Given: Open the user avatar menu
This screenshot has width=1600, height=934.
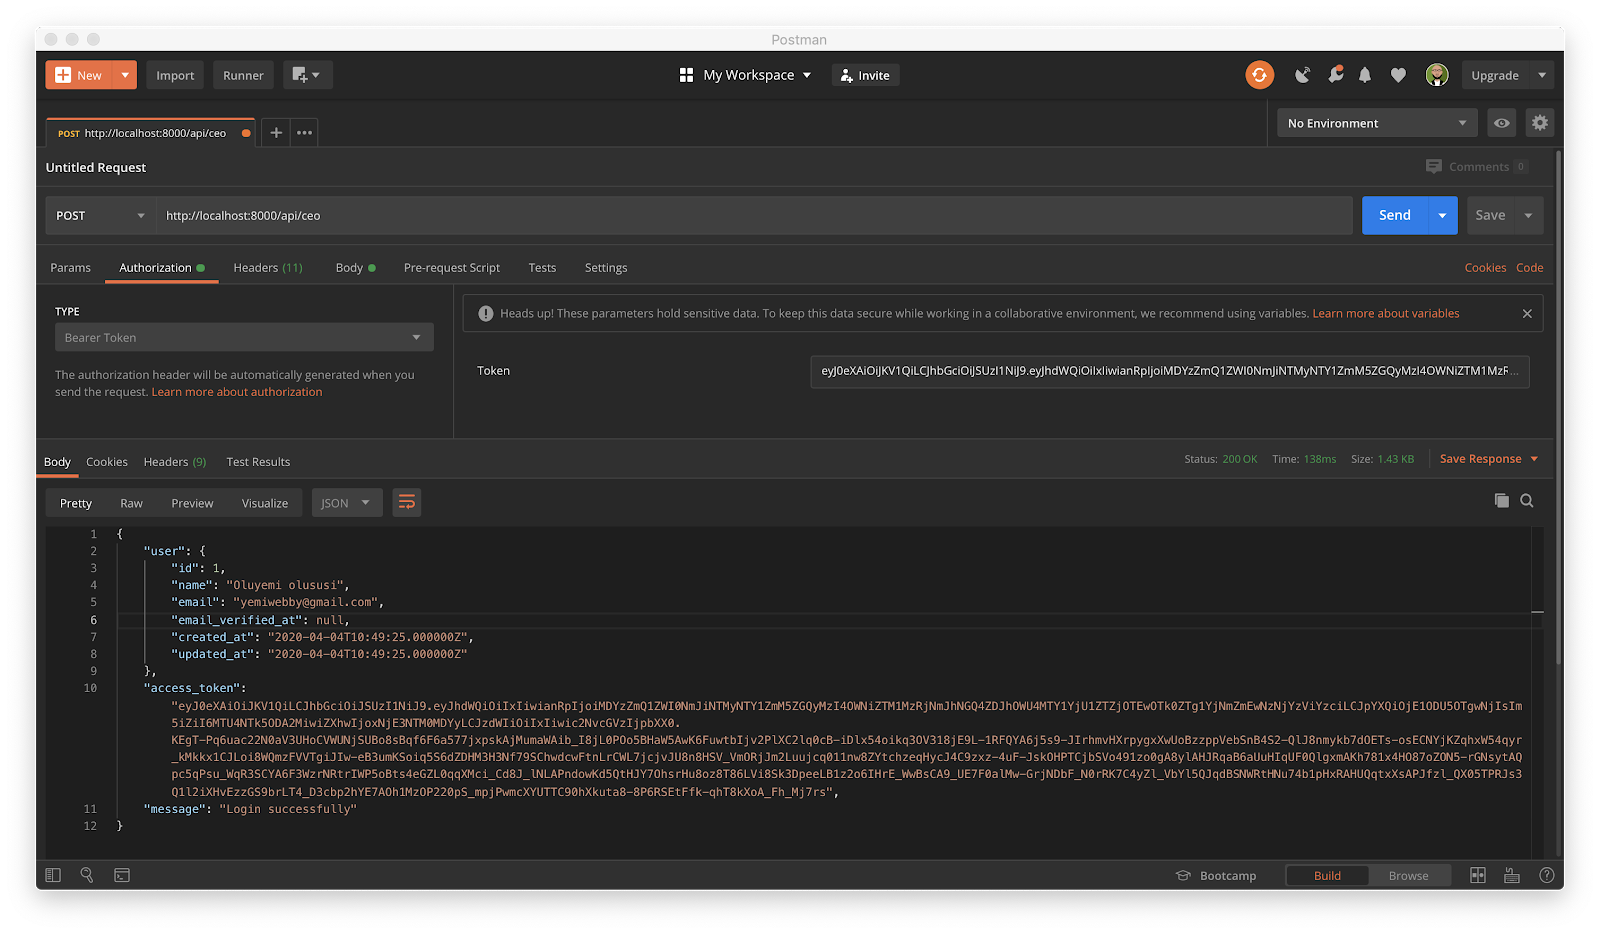Looking at the screenshot, I should pyautogui.click(x=1437, y=75).
